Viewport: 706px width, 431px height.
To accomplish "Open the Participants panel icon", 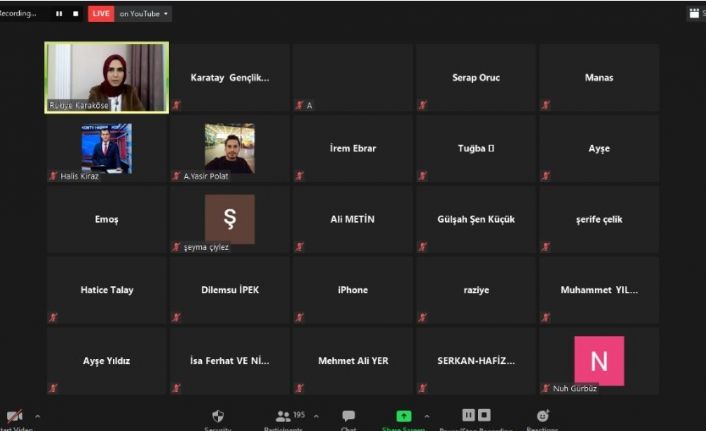I will [x=283, y=416].
